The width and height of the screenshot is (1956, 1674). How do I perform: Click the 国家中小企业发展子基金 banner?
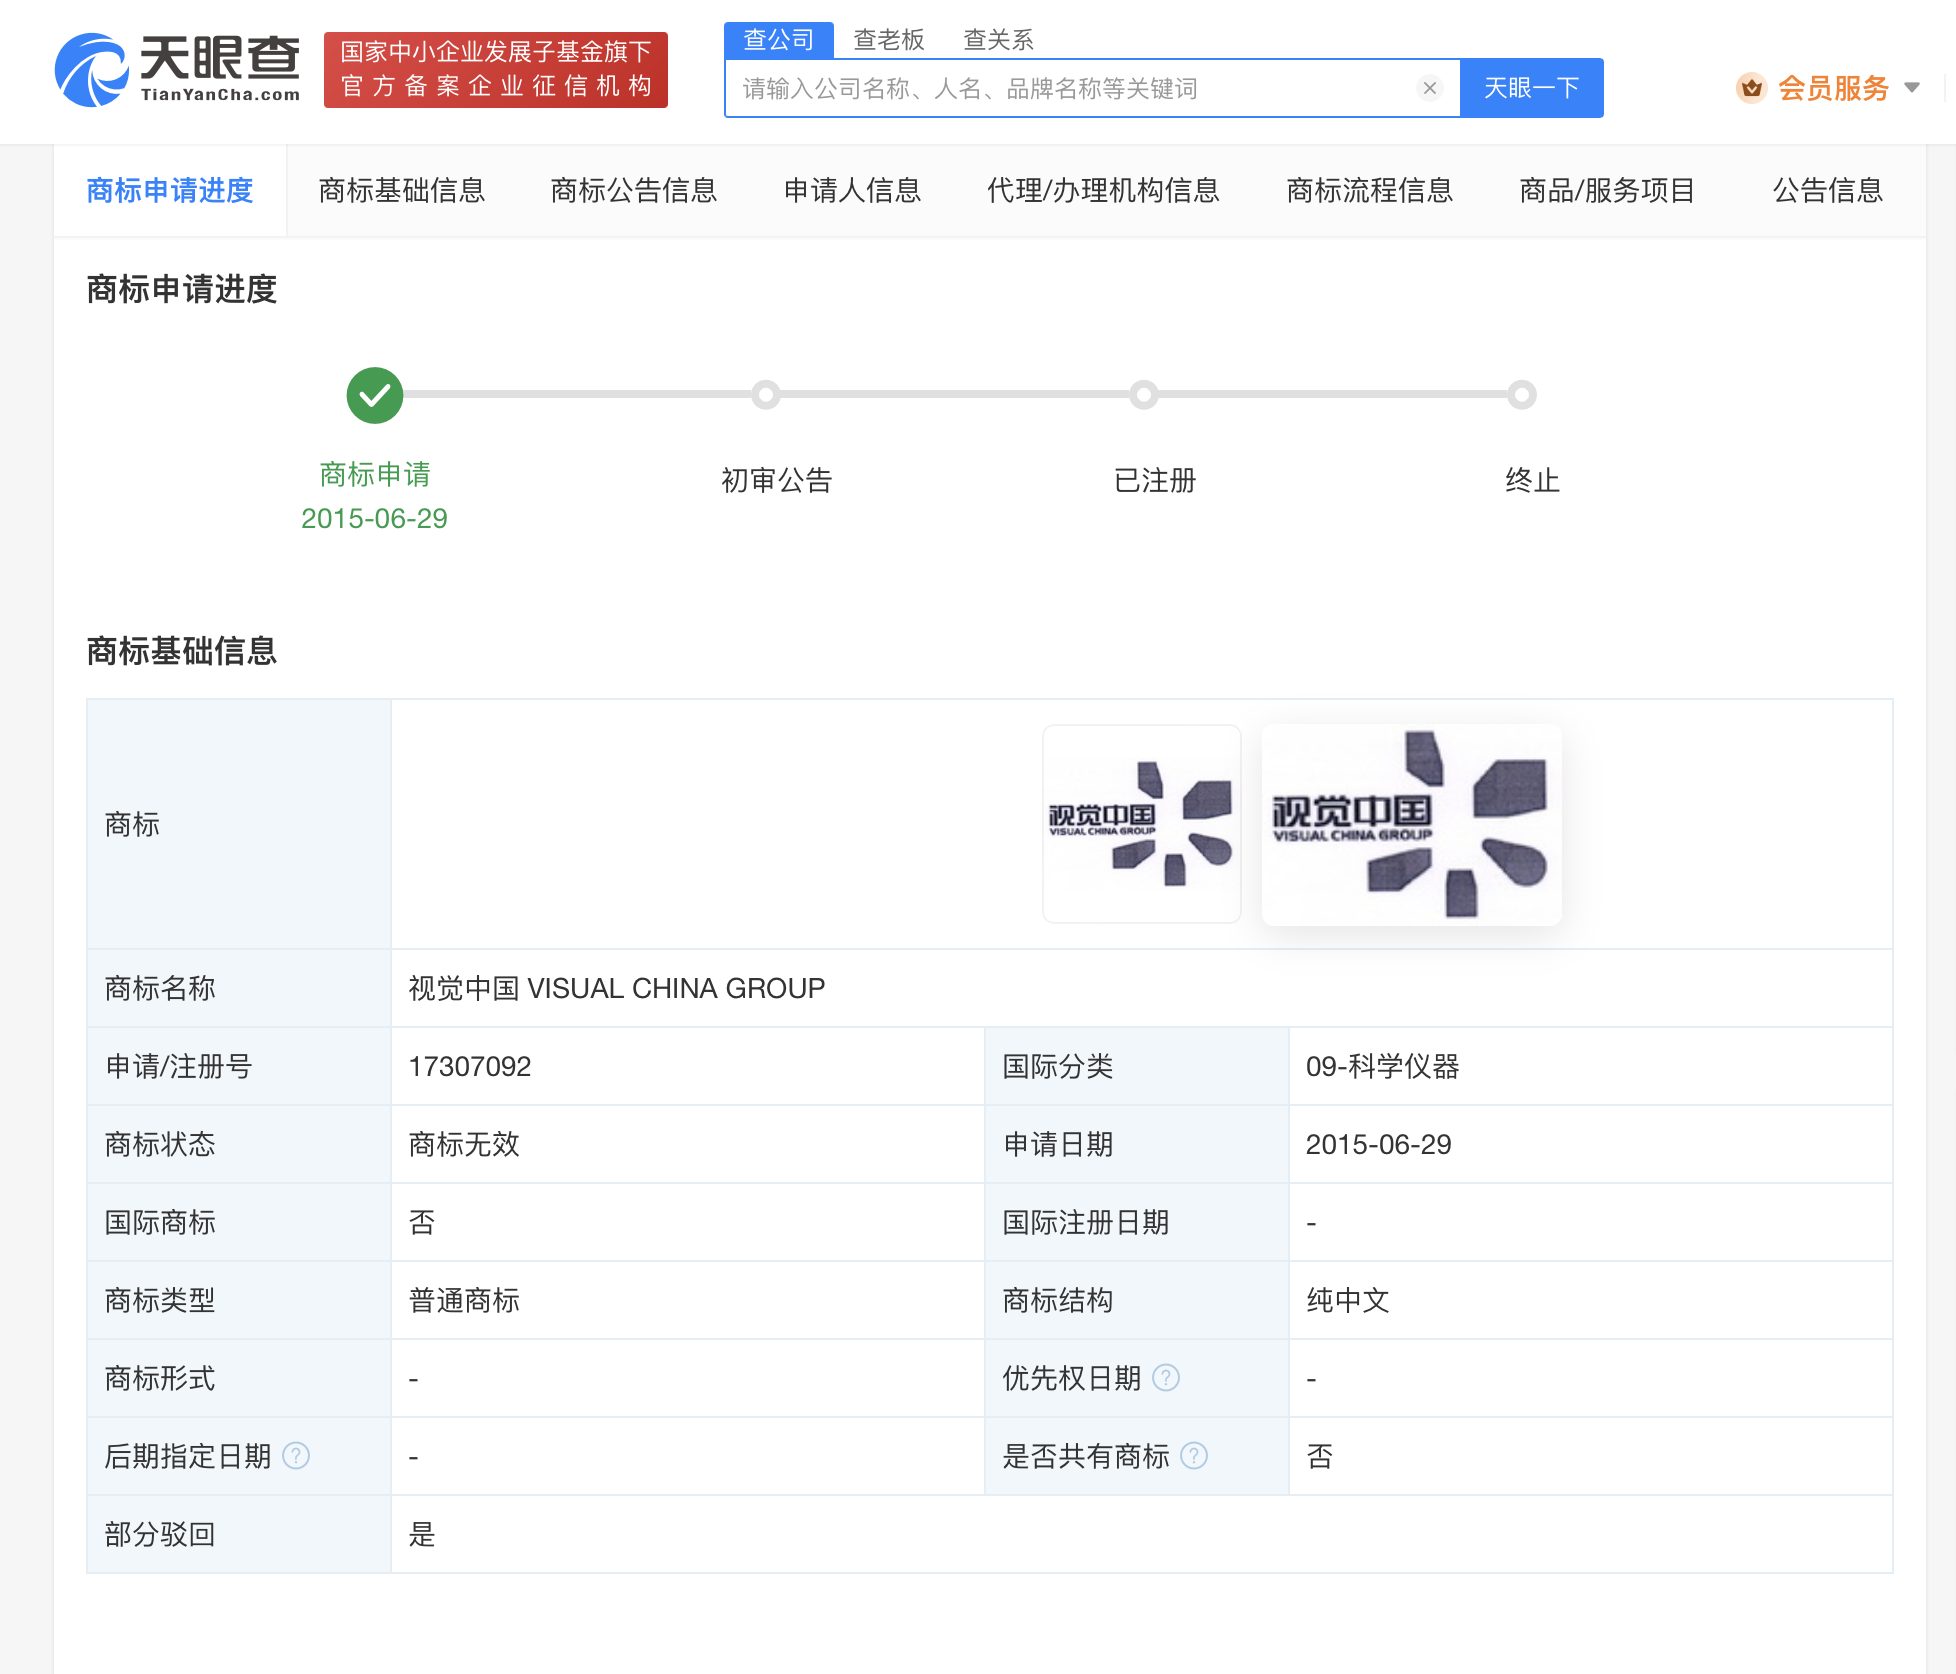click(496, 70)
